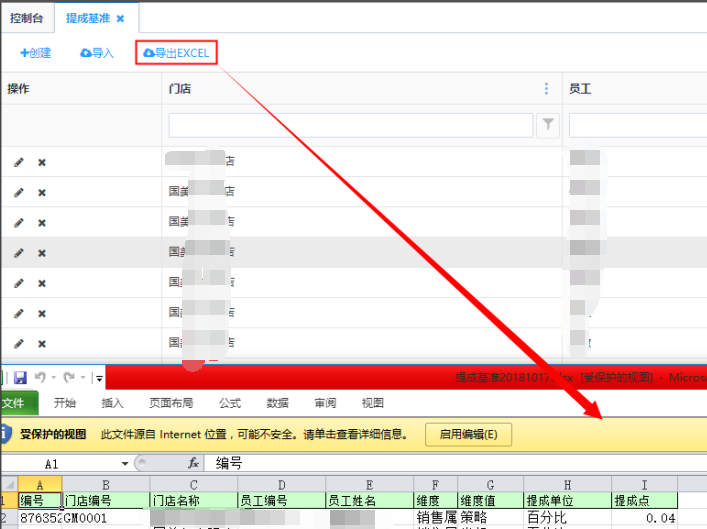Click the filter funnel icon for 门店 column

[548, 125]
